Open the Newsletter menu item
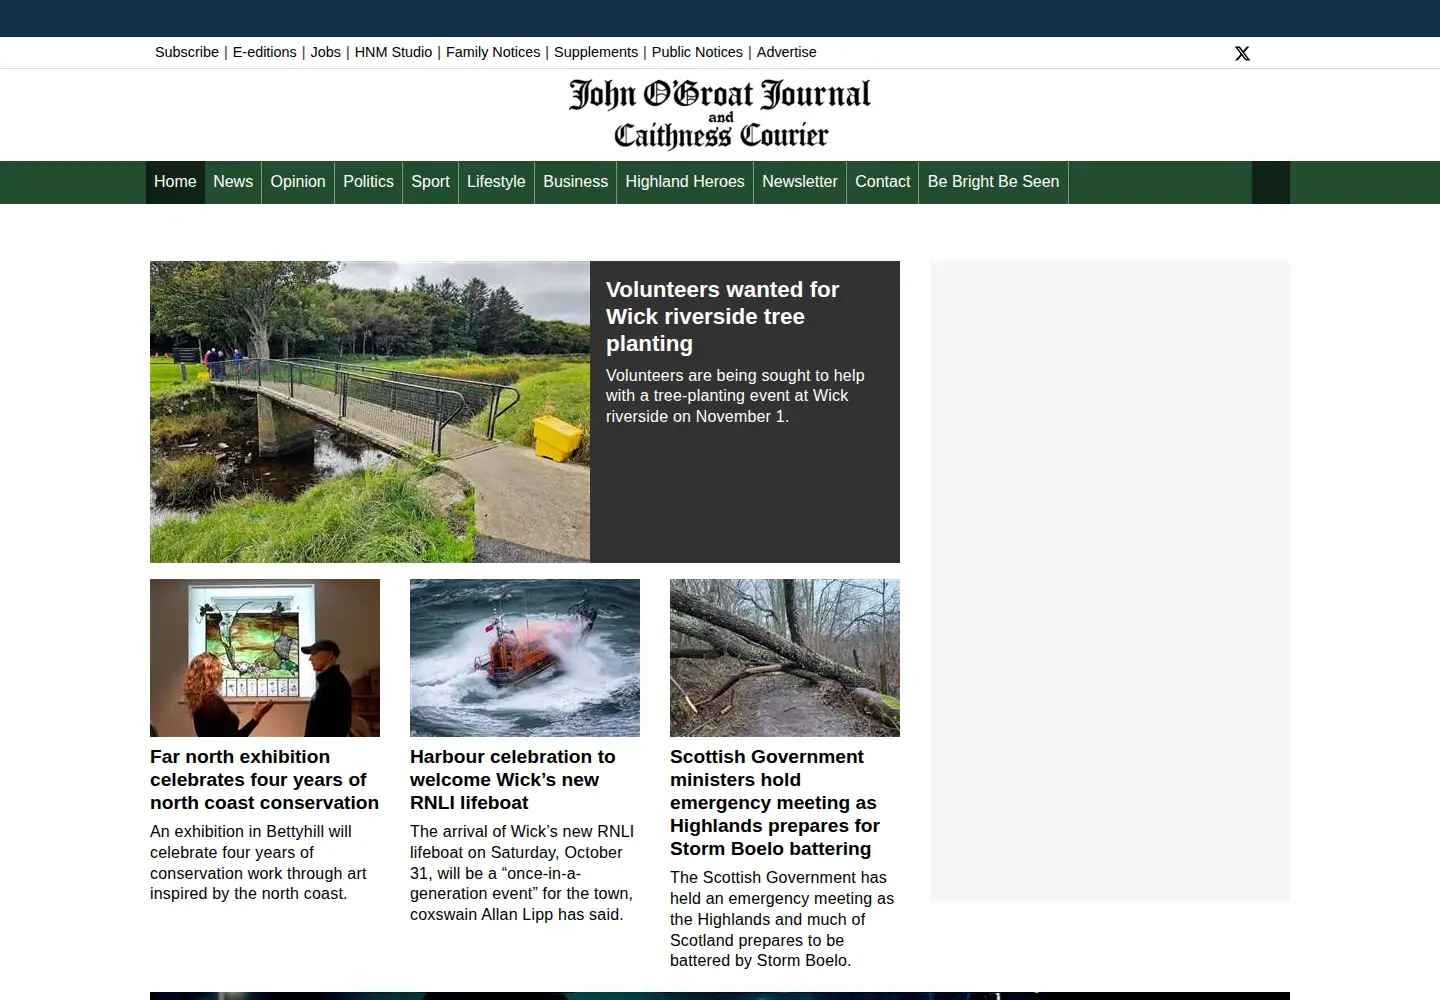The image size is (1440, 1000). pyautogui.click(x=800, y=182)
